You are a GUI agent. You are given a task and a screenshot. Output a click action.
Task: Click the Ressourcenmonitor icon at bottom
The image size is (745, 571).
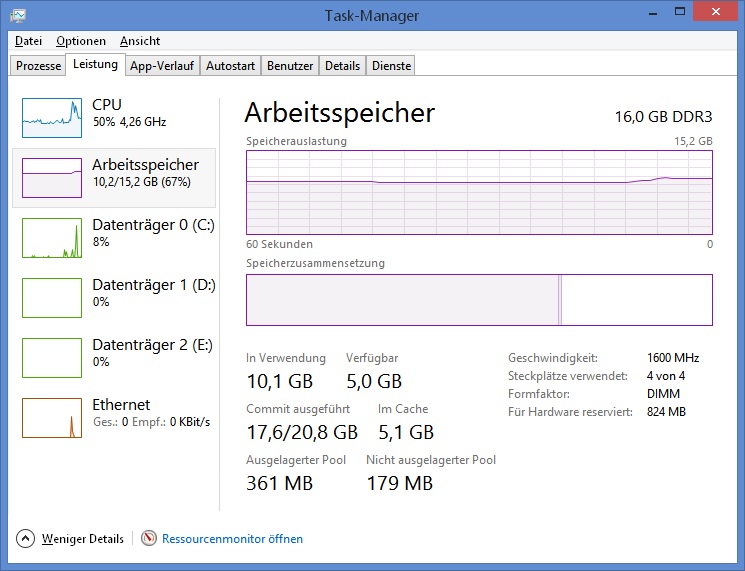tap(149, 538)
